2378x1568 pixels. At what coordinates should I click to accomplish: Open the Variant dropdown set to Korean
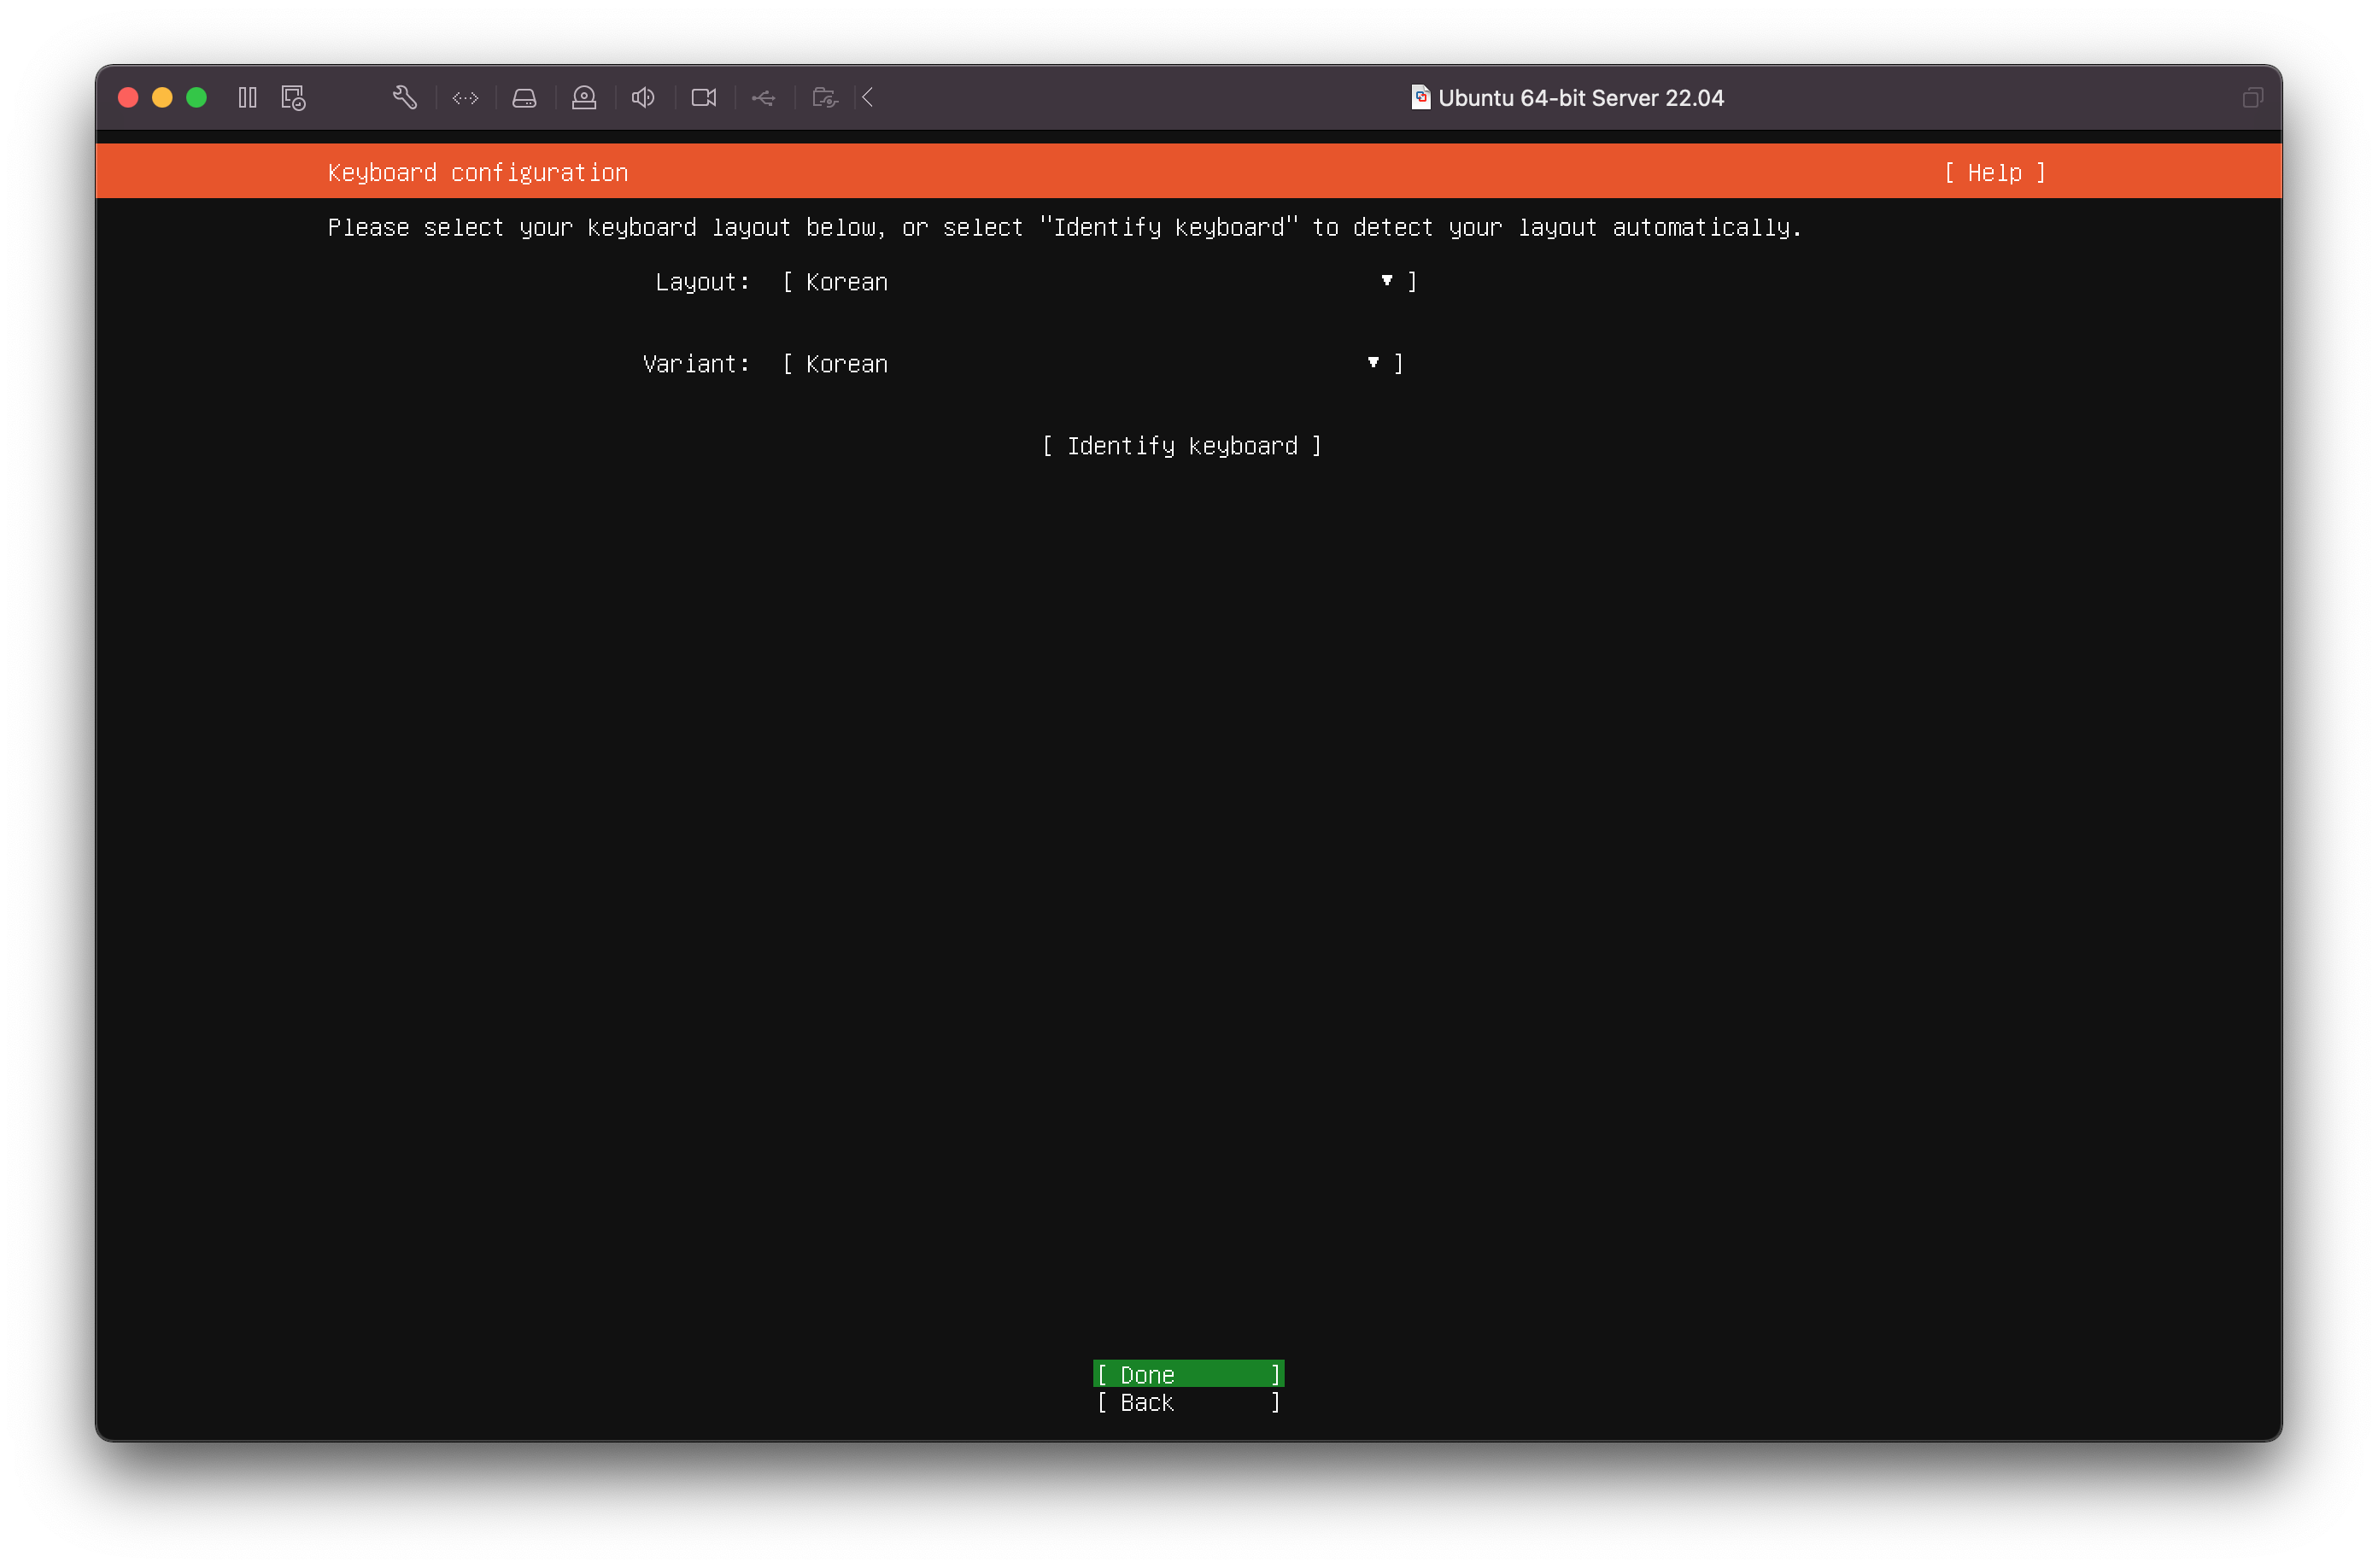1092,364
